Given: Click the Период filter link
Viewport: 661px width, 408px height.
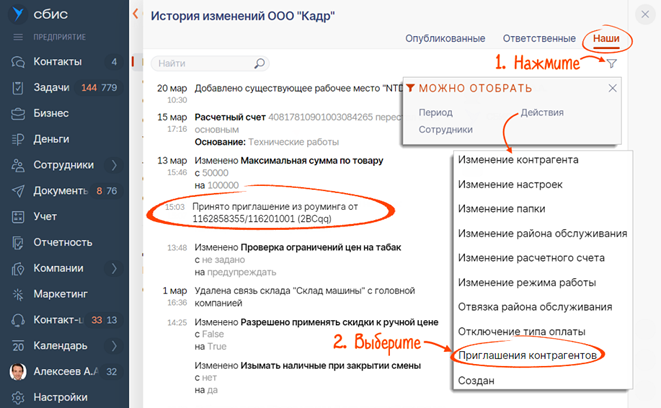Looking at the screenshot, I should coord(436,112).
